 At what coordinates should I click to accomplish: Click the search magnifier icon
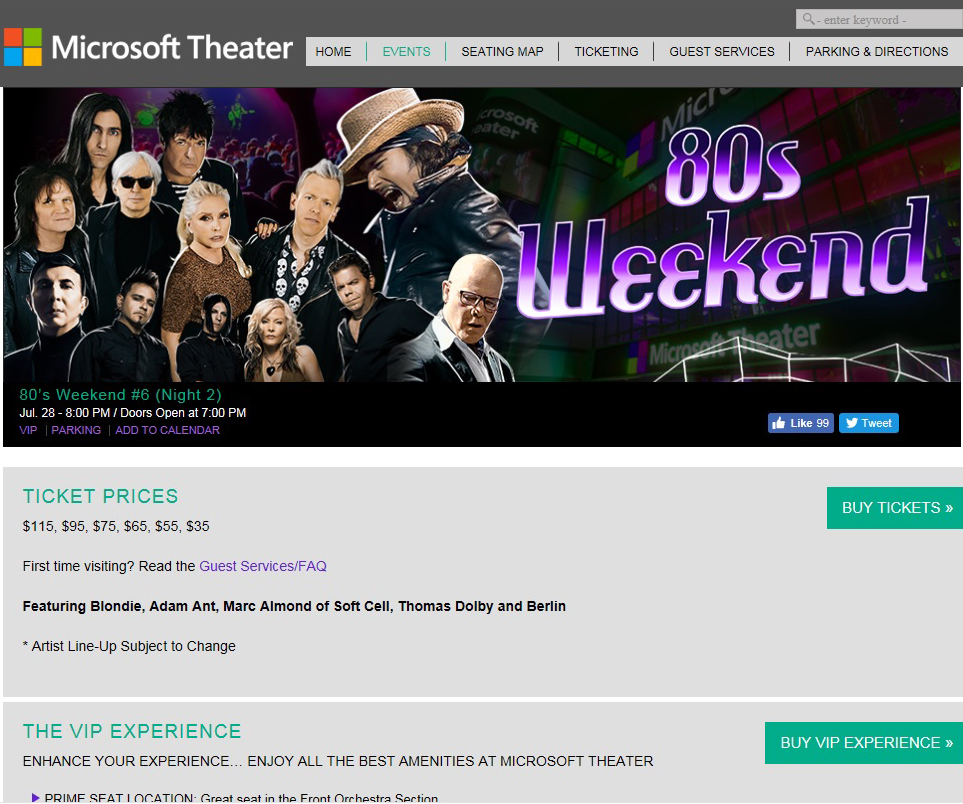click(x=807, y=19)
